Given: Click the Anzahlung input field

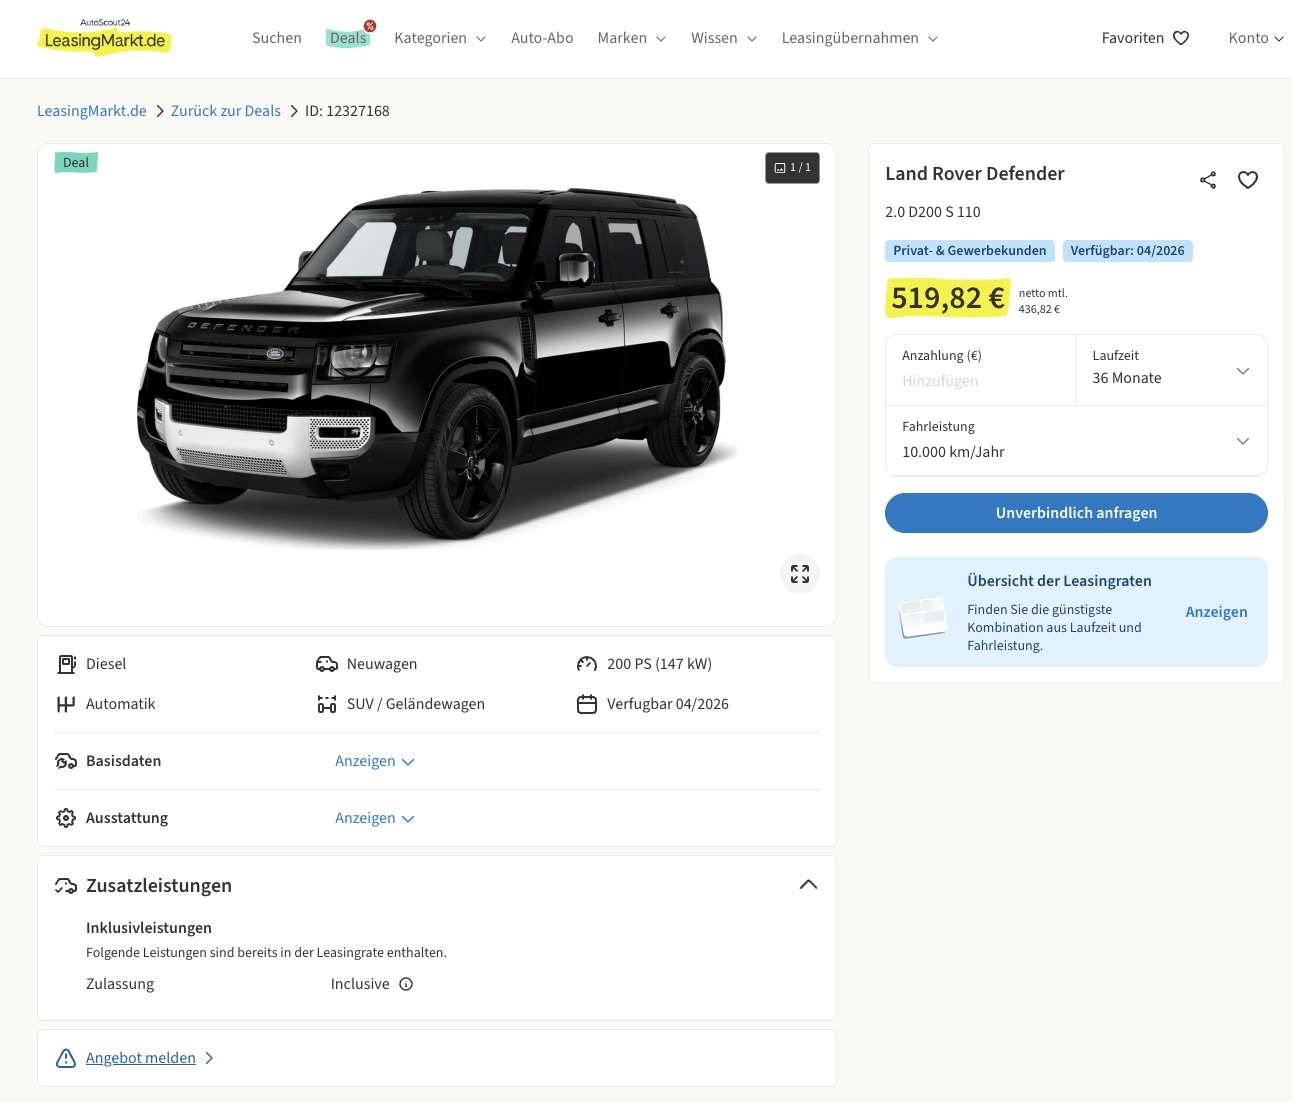Looking at the screenshot, I should 980,381.
